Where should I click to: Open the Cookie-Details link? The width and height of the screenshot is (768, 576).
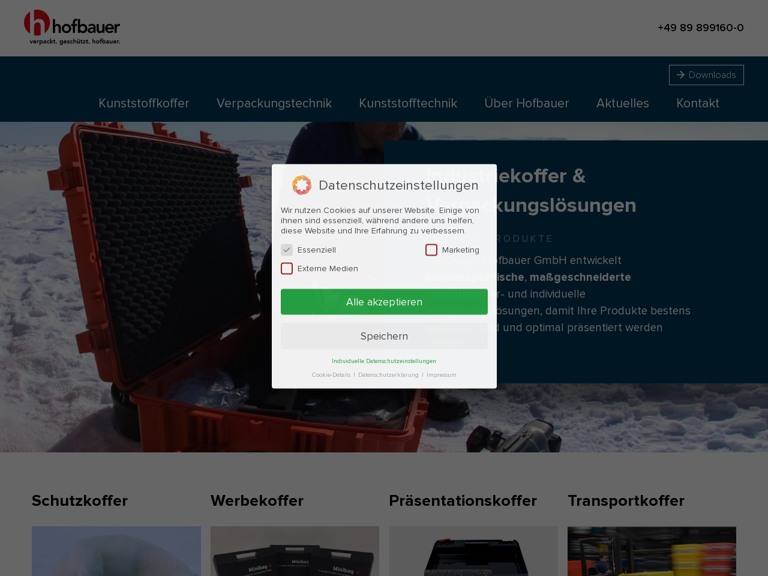(331, 375)
